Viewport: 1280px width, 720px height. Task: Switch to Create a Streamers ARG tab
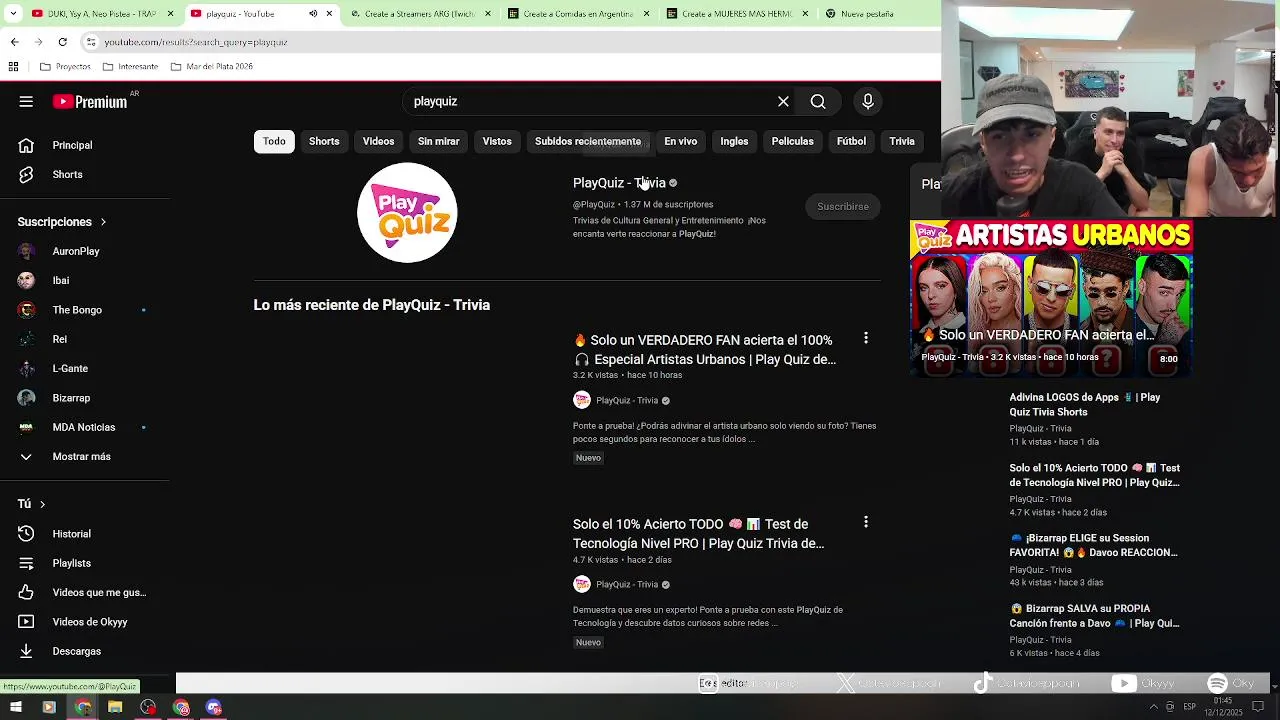click(x=420, y=14)
